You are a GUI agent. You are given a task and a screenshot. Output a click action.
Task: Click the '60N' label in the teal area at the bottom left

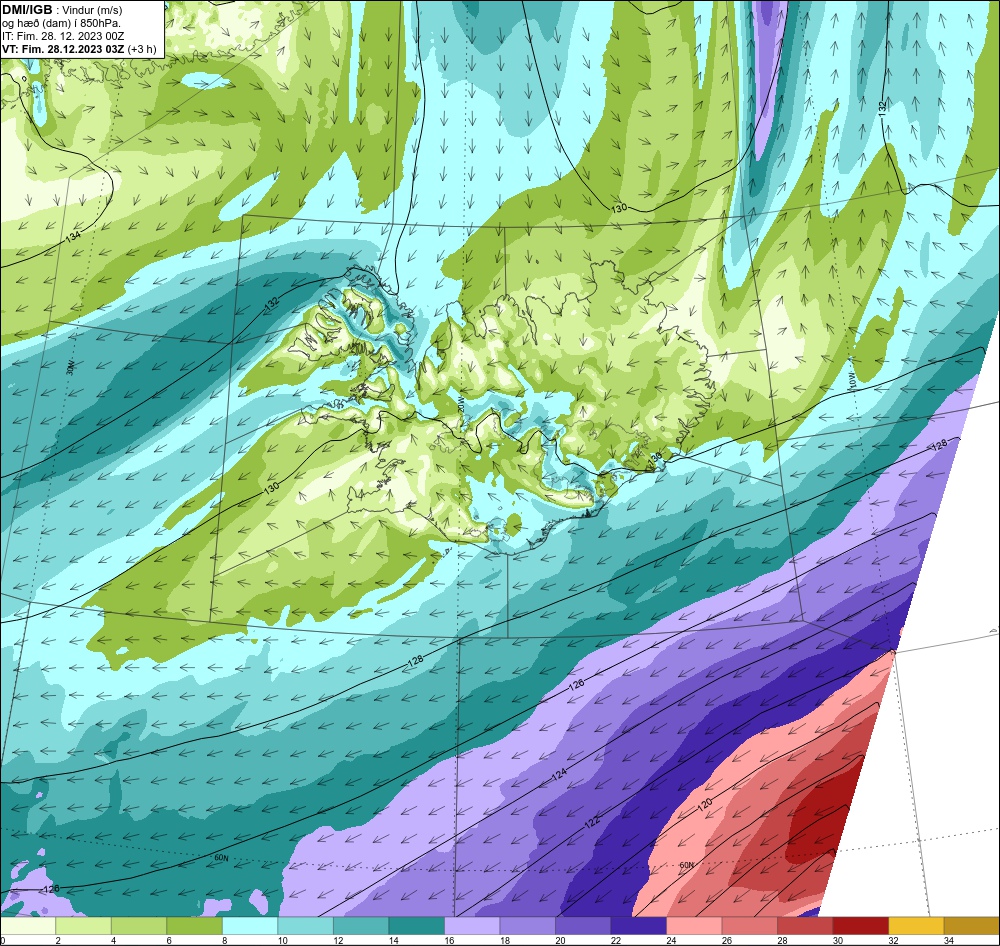[221, 858]
